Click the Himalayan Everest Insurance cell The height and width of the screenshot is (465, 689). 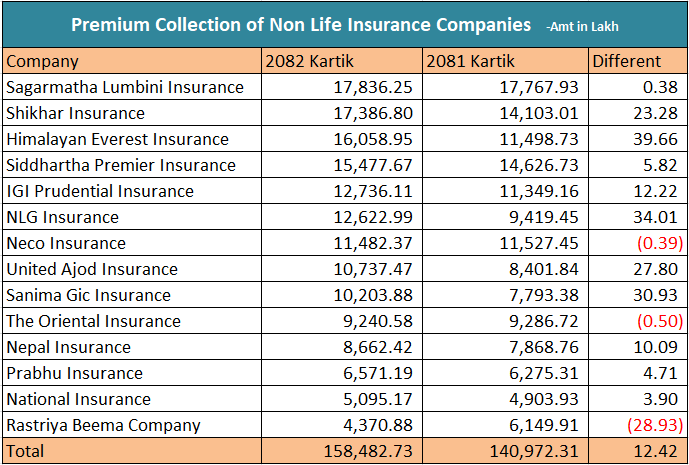117,139
